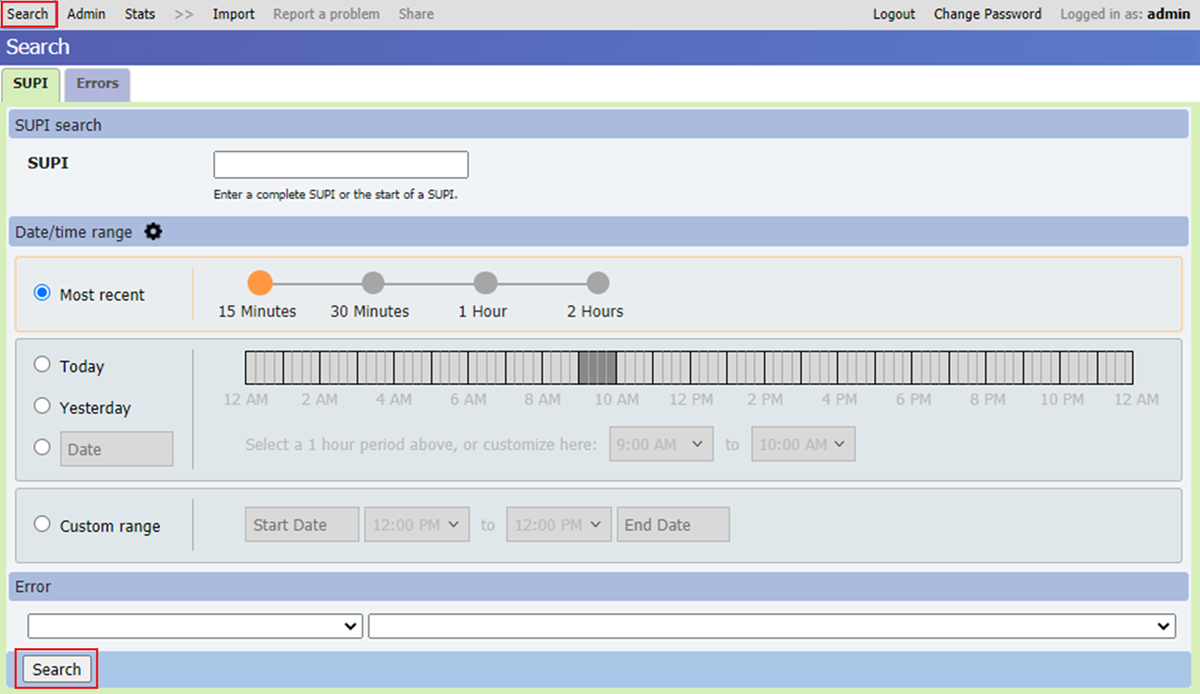Open the custom range start time selector

click(417, 524)
